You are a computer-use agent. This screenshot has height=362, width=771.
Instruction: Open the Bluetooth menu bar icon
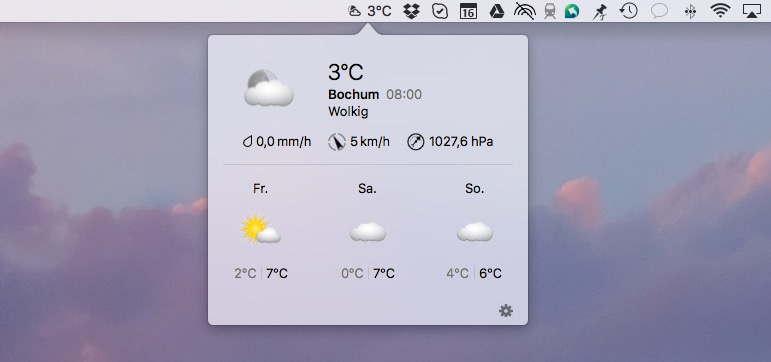tap(690, 11)
